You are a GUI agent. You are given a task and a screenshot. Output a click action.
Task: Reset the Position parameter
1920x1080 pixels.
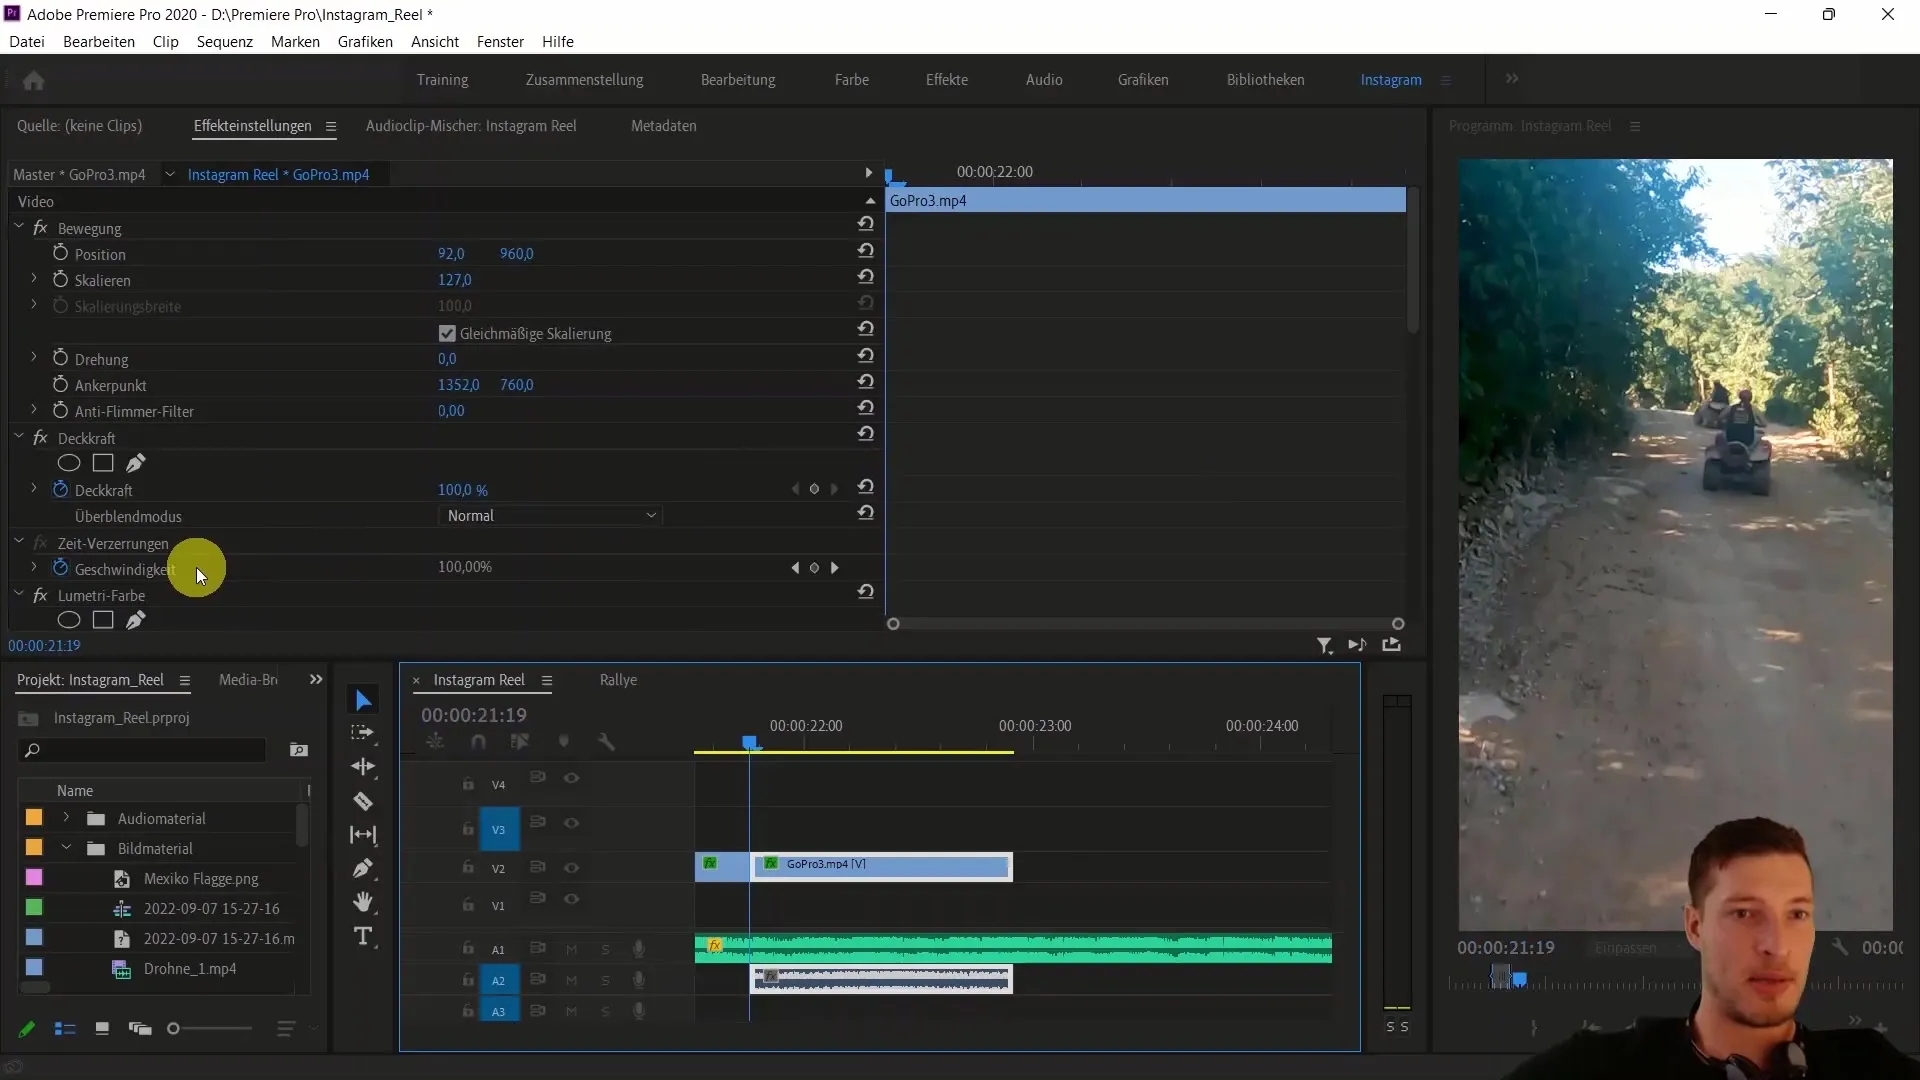[866, 251]
